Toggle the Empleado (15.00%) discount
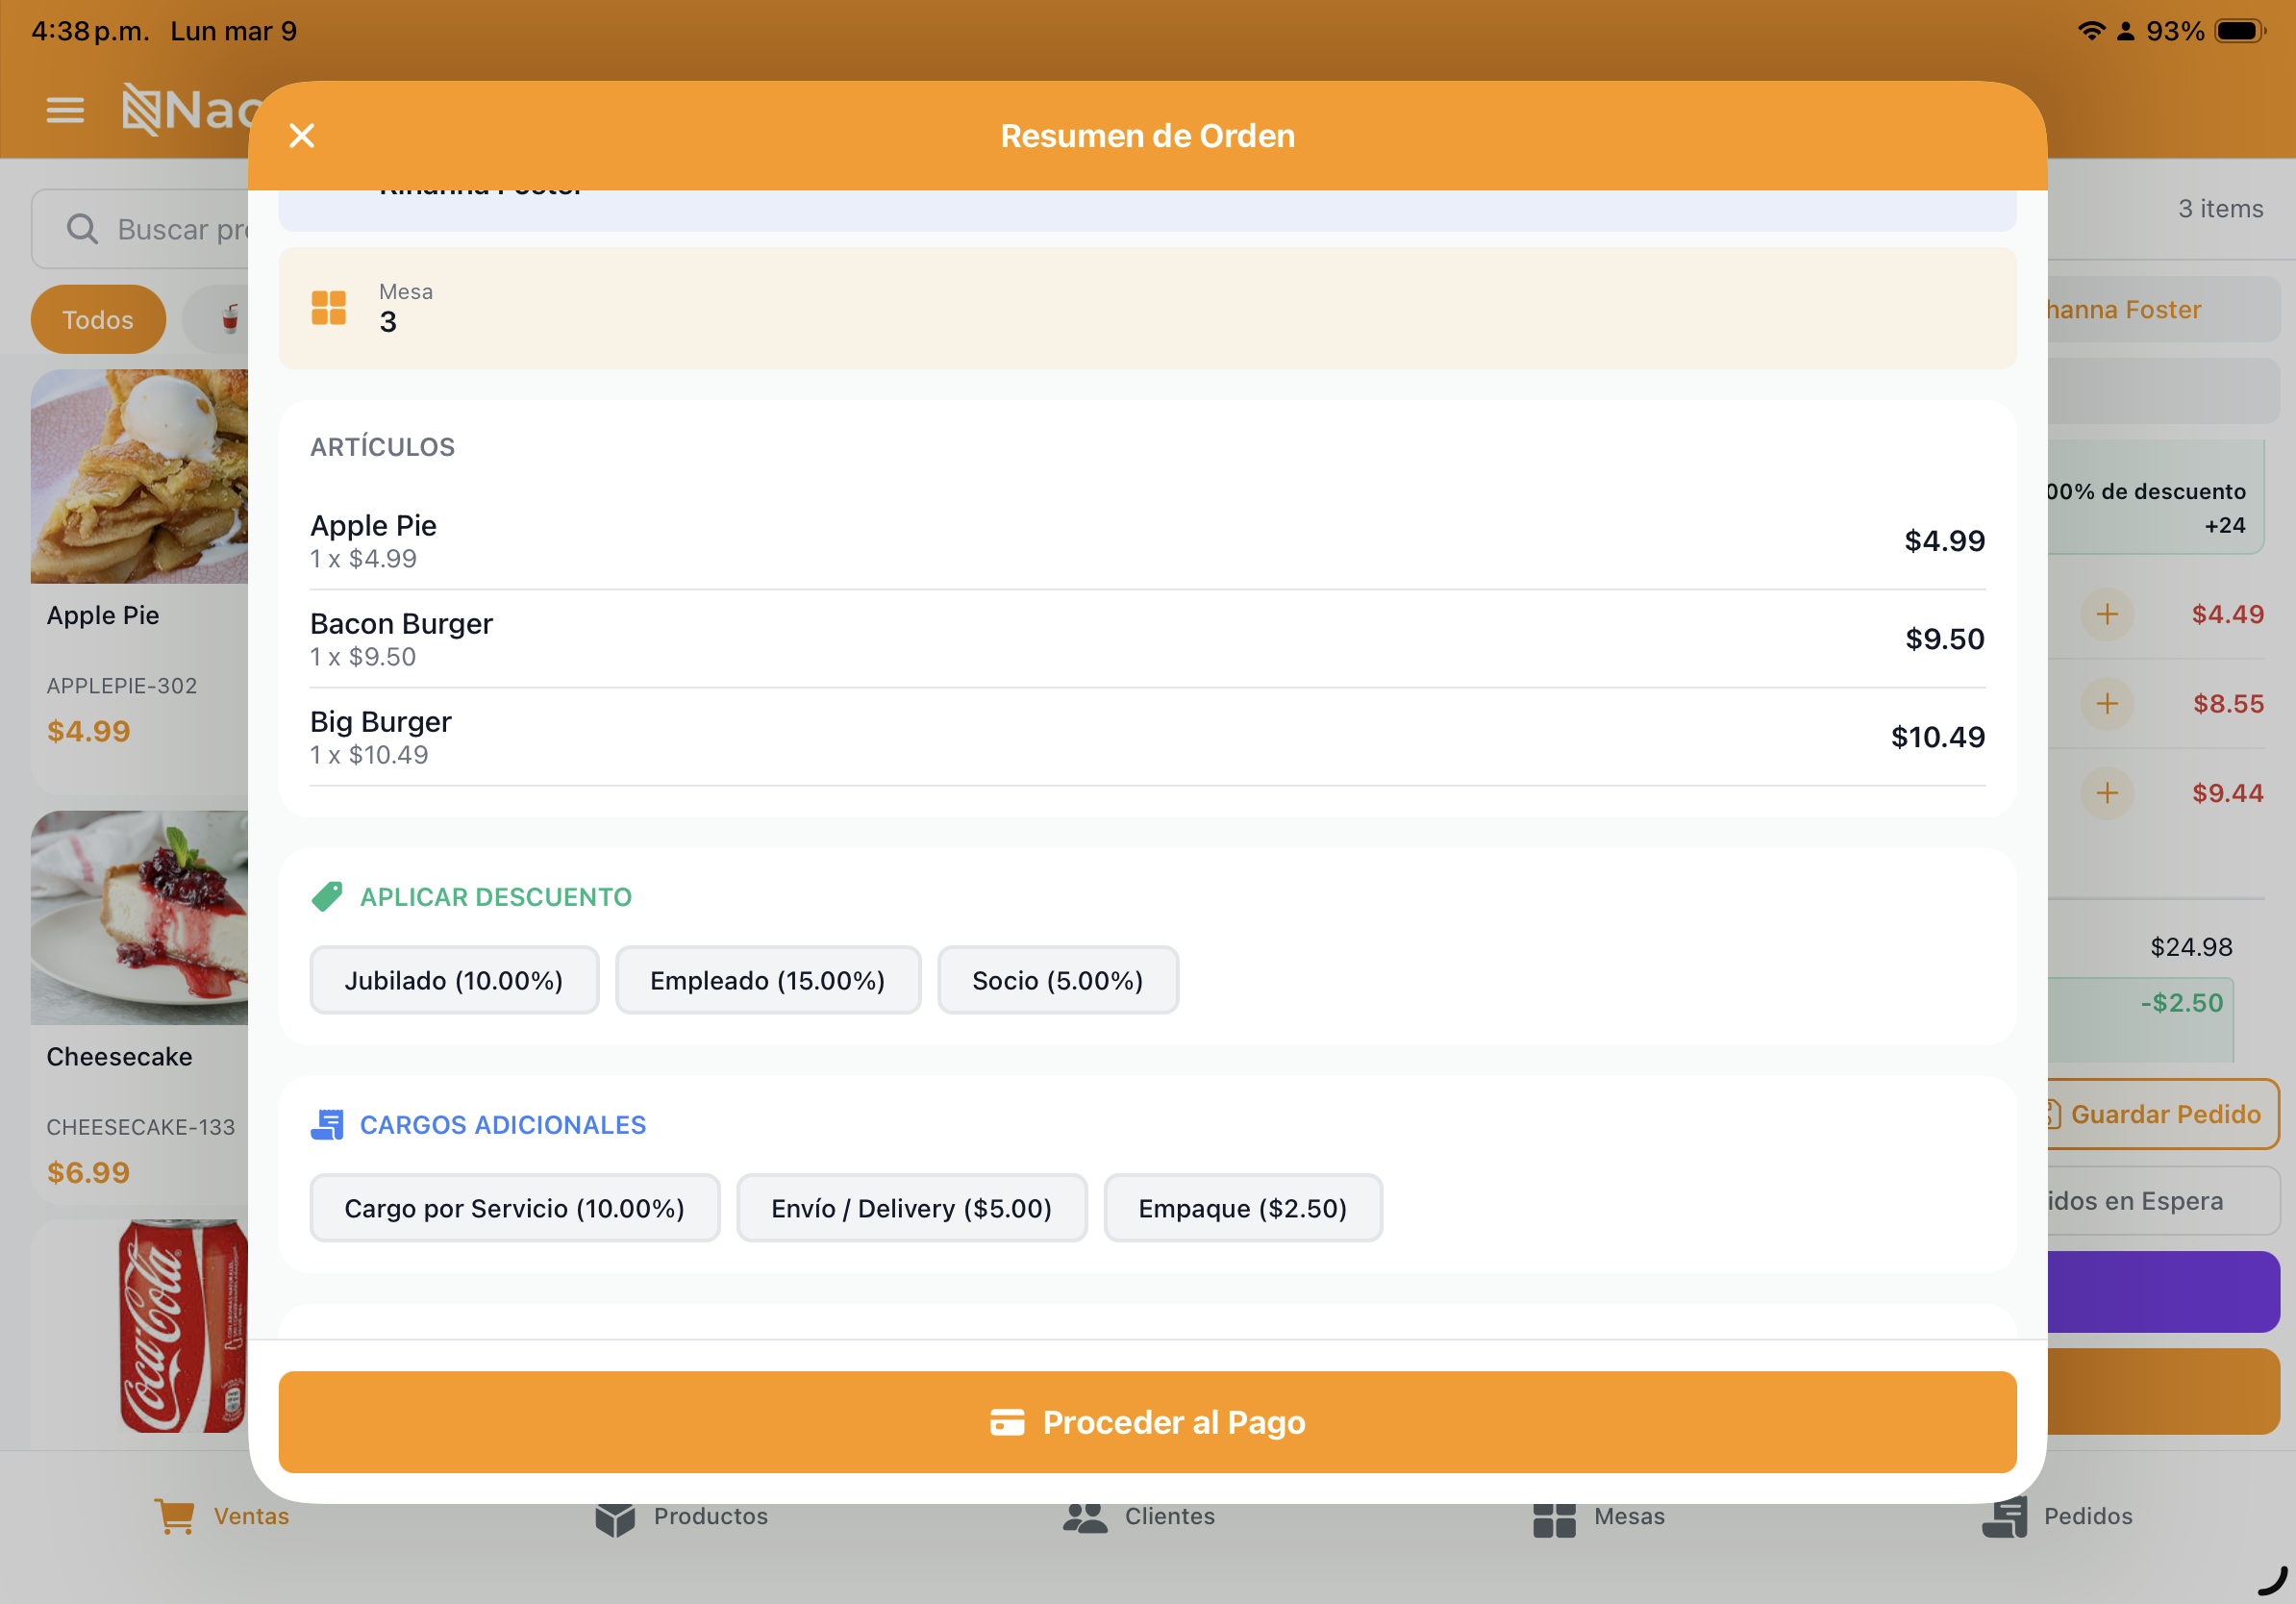The height and width of the screenshot is (1604, 2296). coord(767,980)
